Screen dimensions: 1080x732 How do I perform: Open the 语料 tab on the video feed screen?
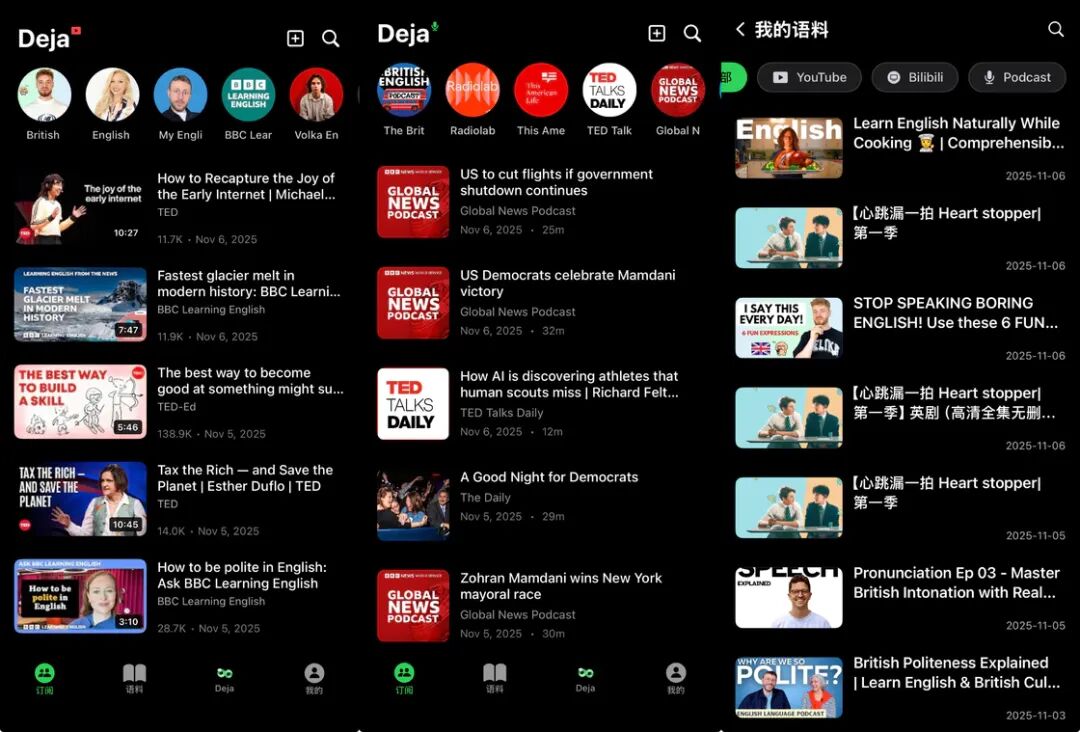tap(134, 678)
